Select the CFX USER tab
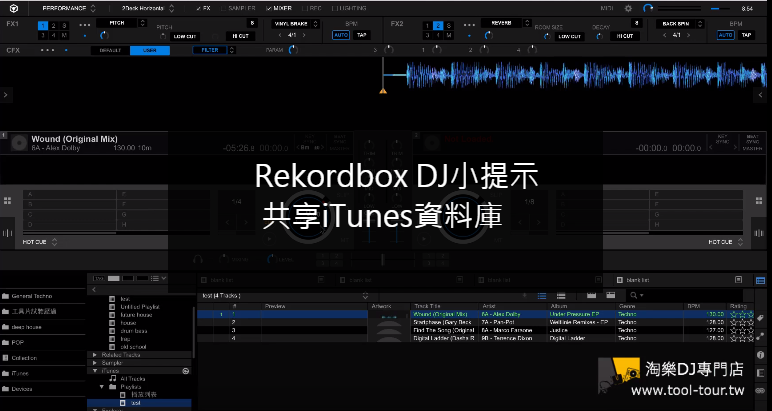 pos(150,50)
